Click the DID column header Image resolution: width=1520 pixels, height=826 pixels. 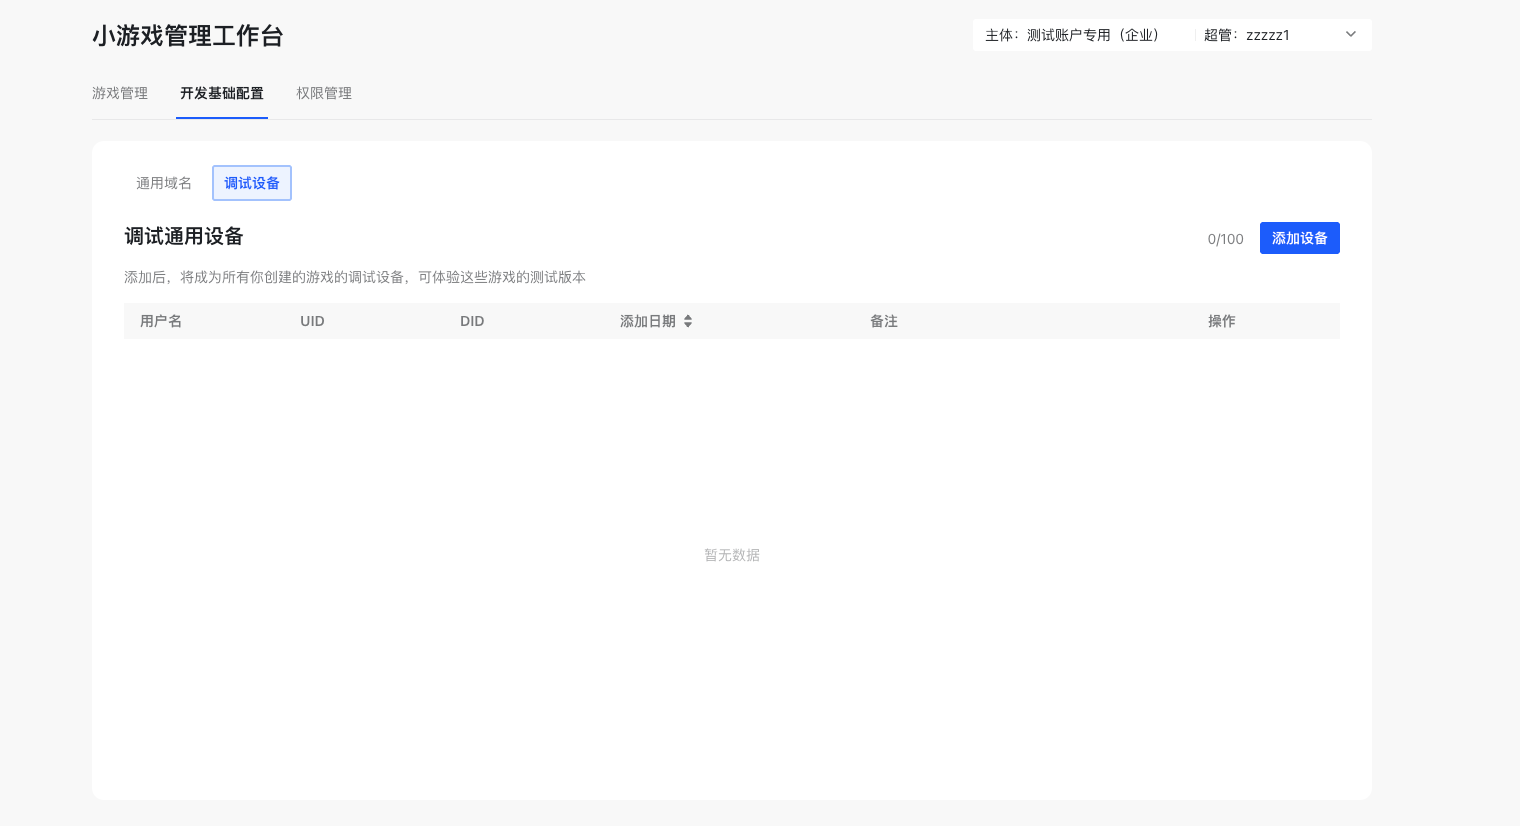[472, 321]
